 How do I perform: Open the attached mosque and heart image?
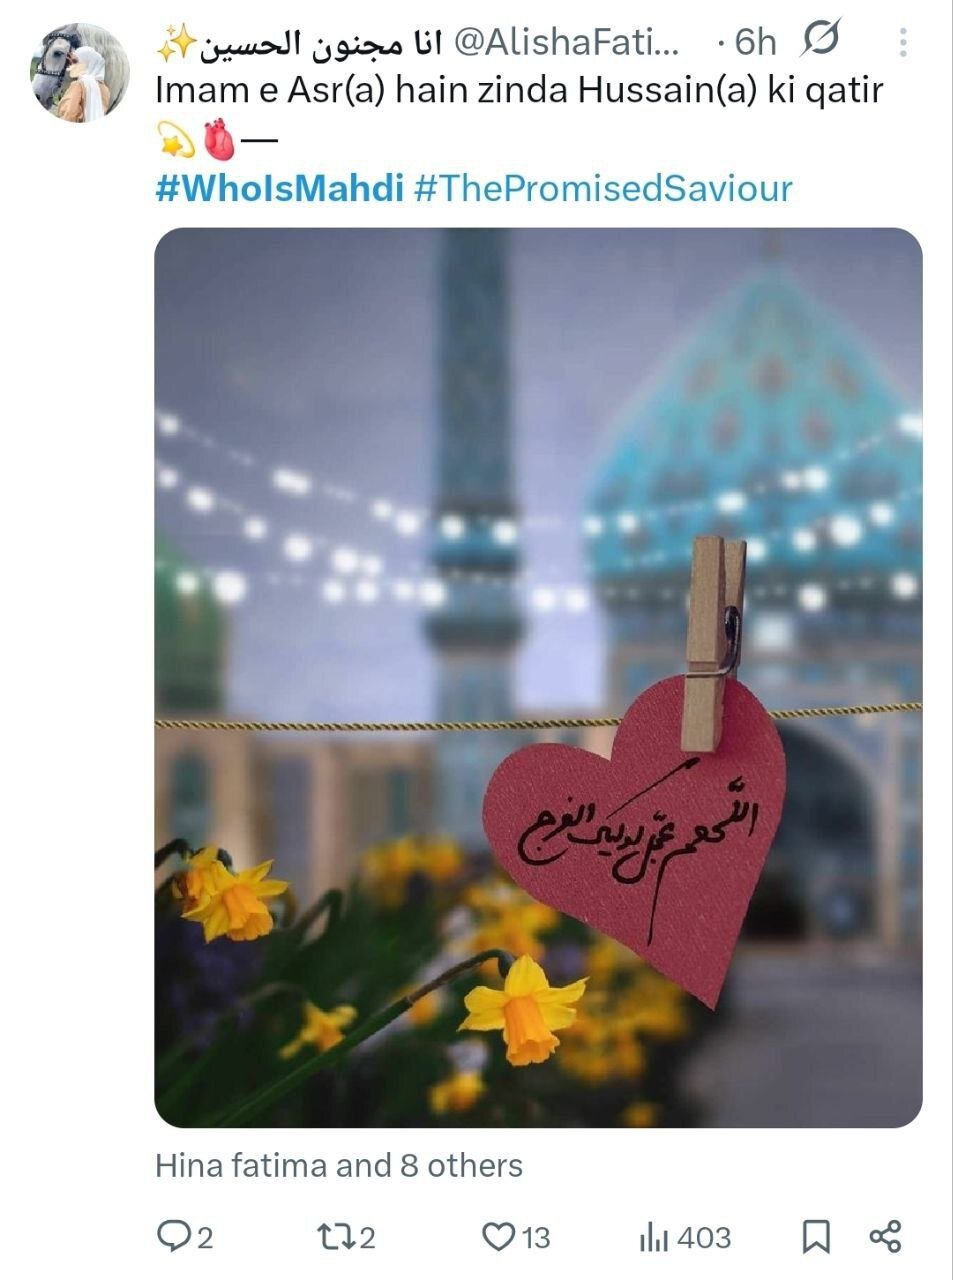pos(538,677)
